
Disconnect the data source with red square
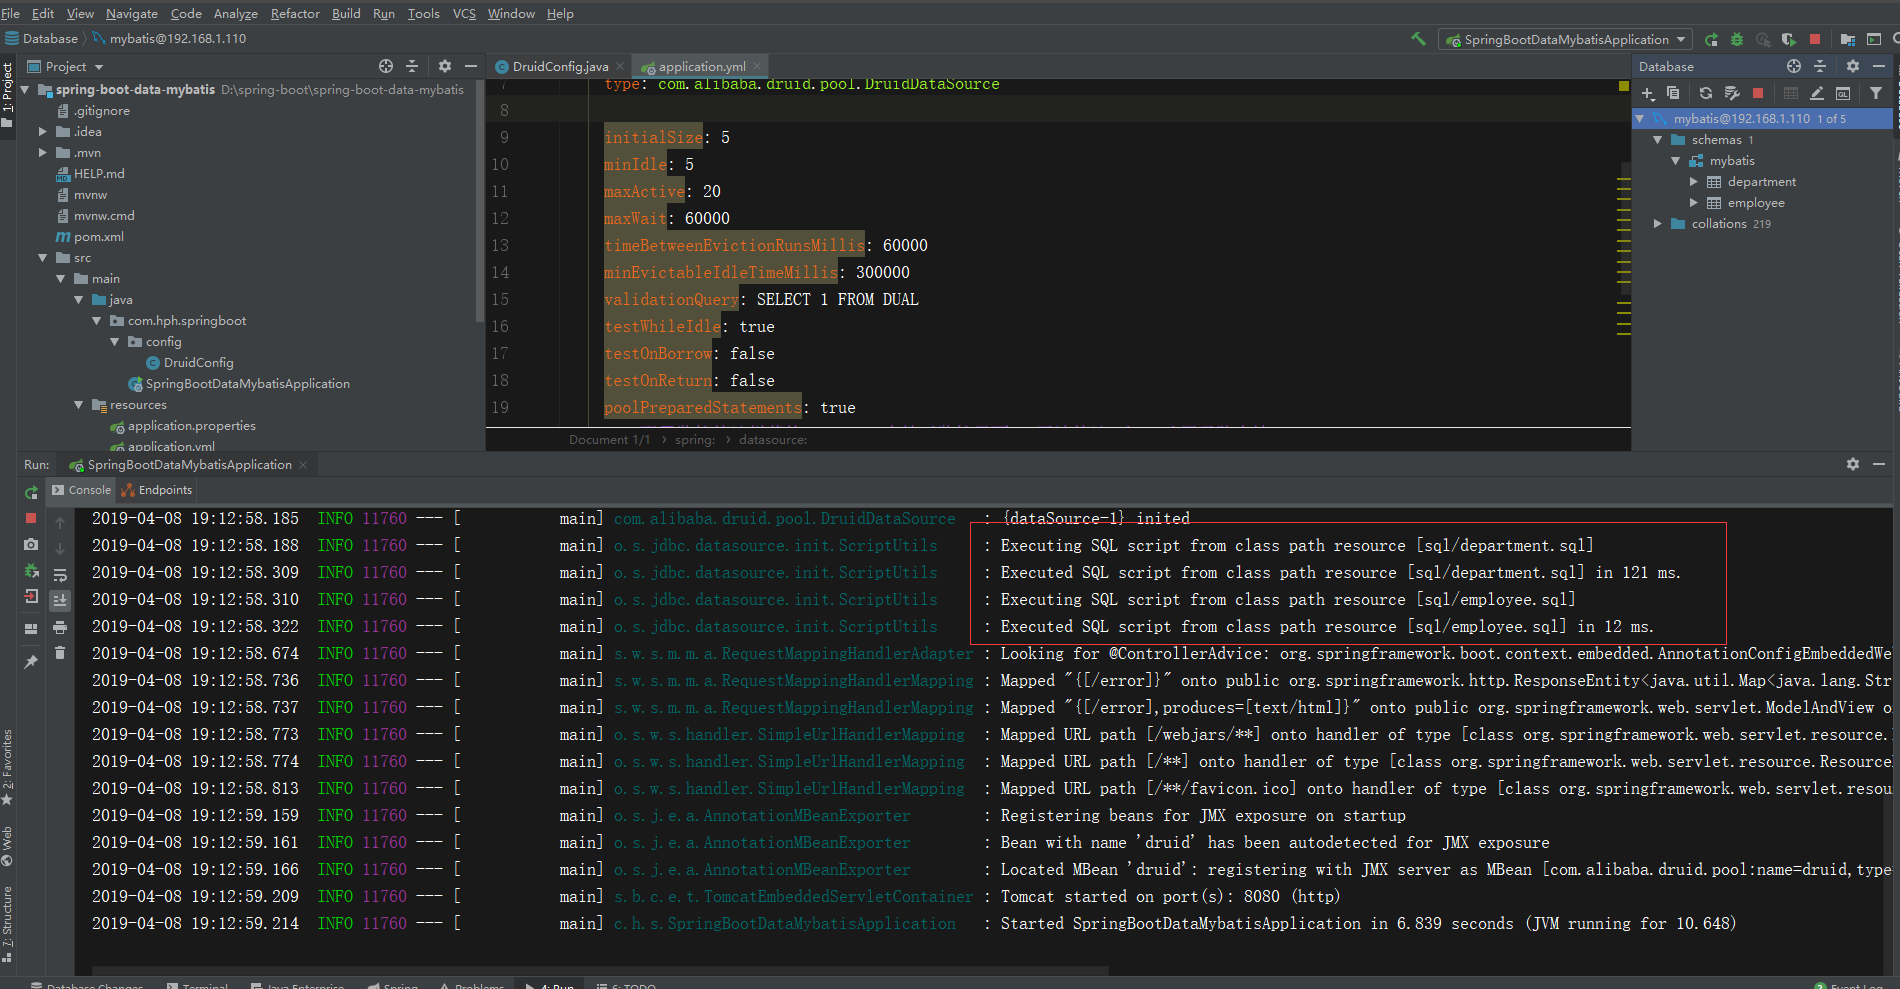tap(1758, 93)
